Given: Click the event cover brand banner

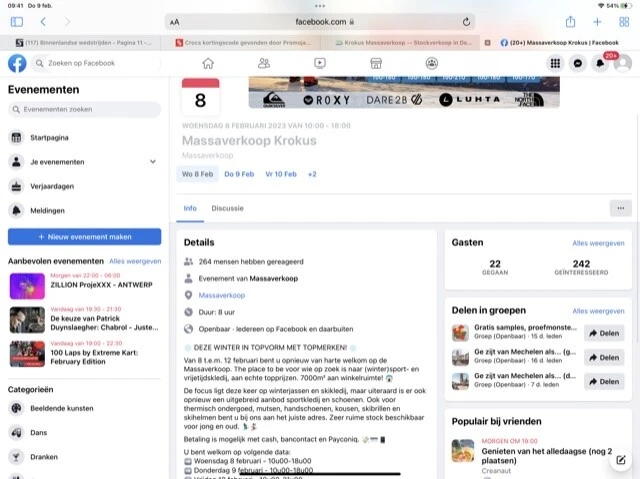Looking at the screenshot, I should click(404, 92).
